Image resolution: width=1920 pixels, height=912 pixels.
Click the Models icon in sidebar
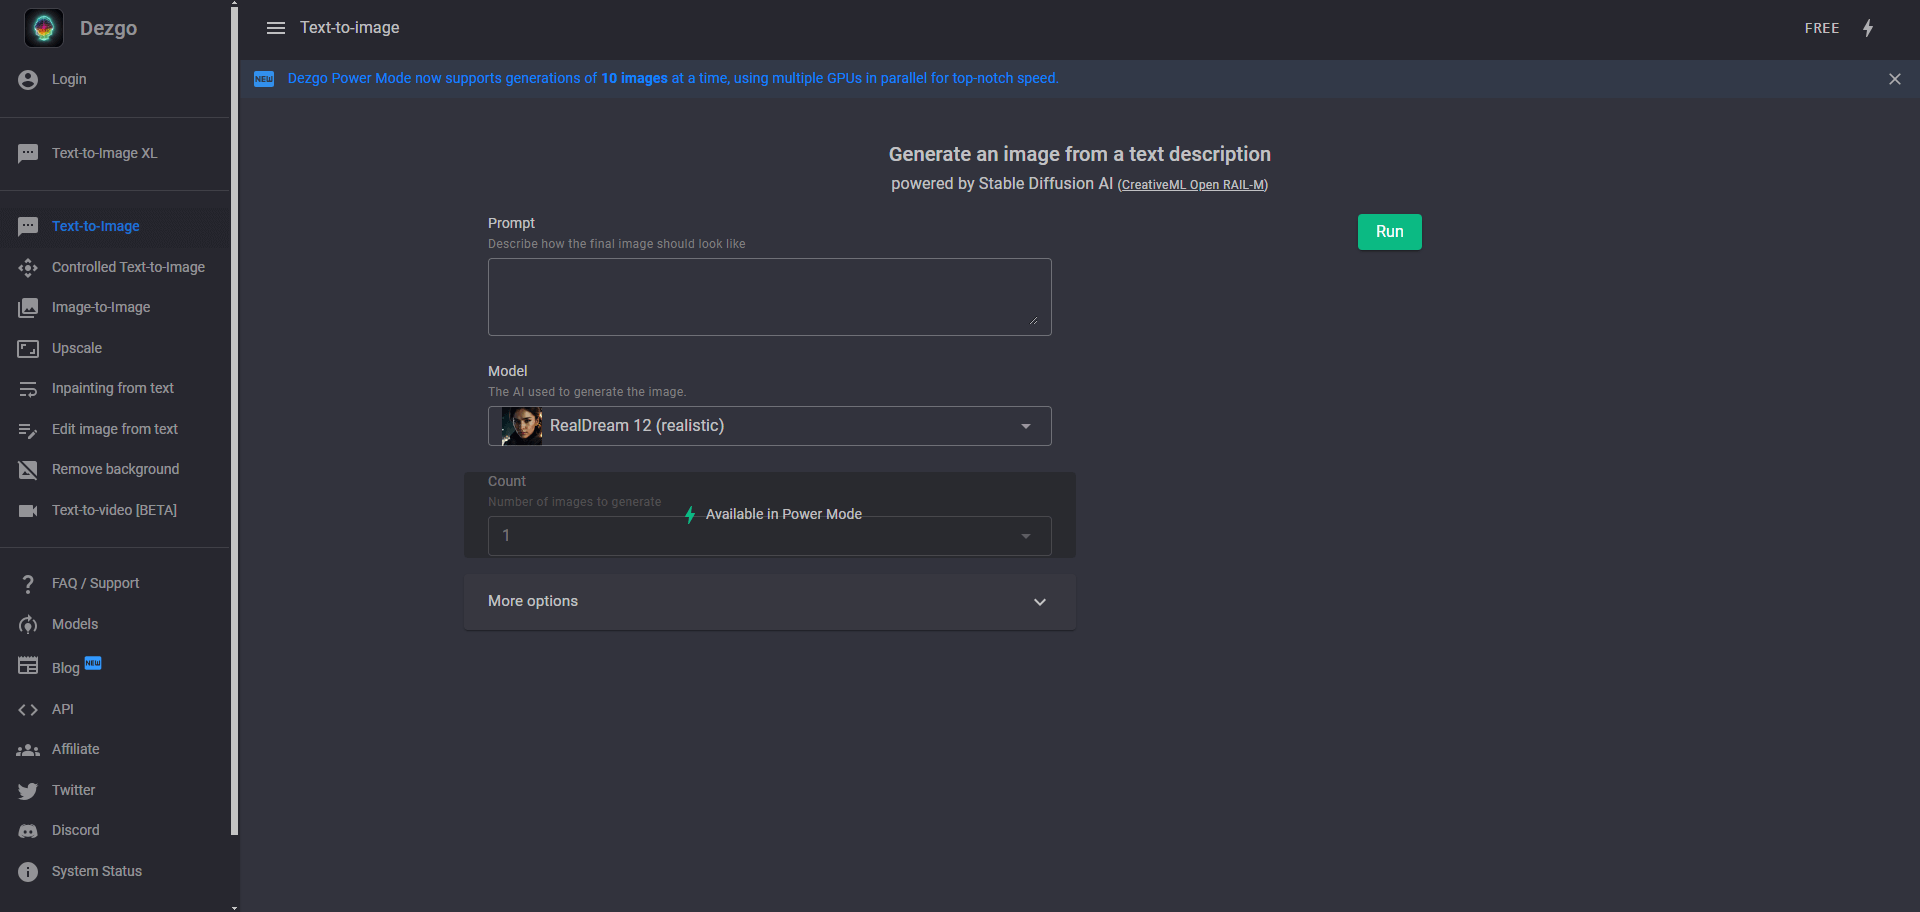coord(28,624)
